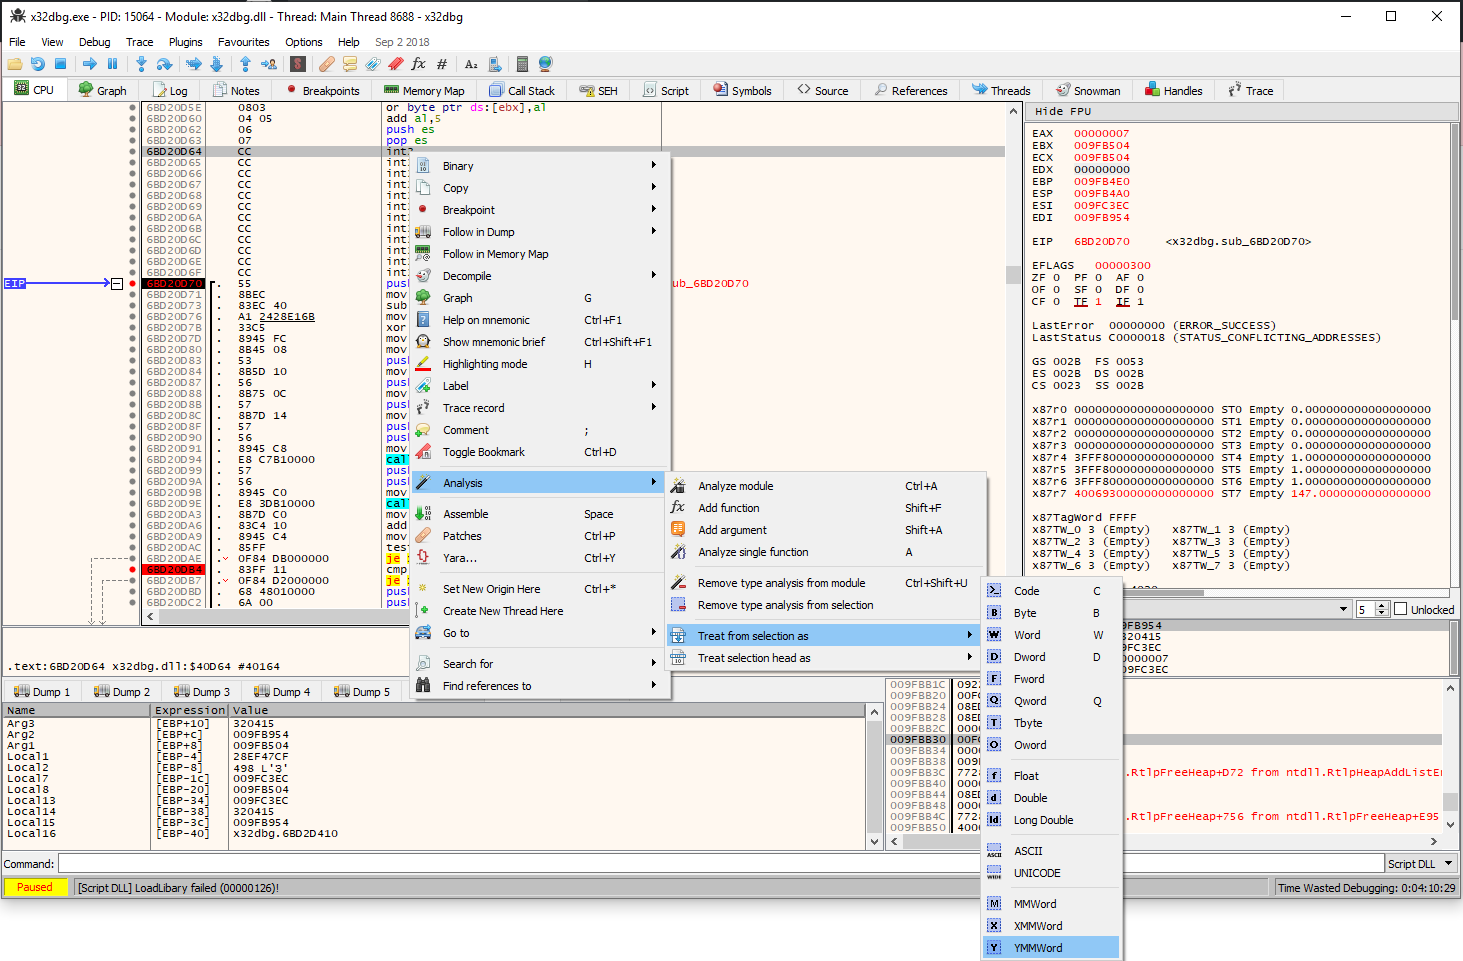The height and width of the screenshot is (961, 1463).
Task: Click the Command input field
Action: click(x=719, y=863)
